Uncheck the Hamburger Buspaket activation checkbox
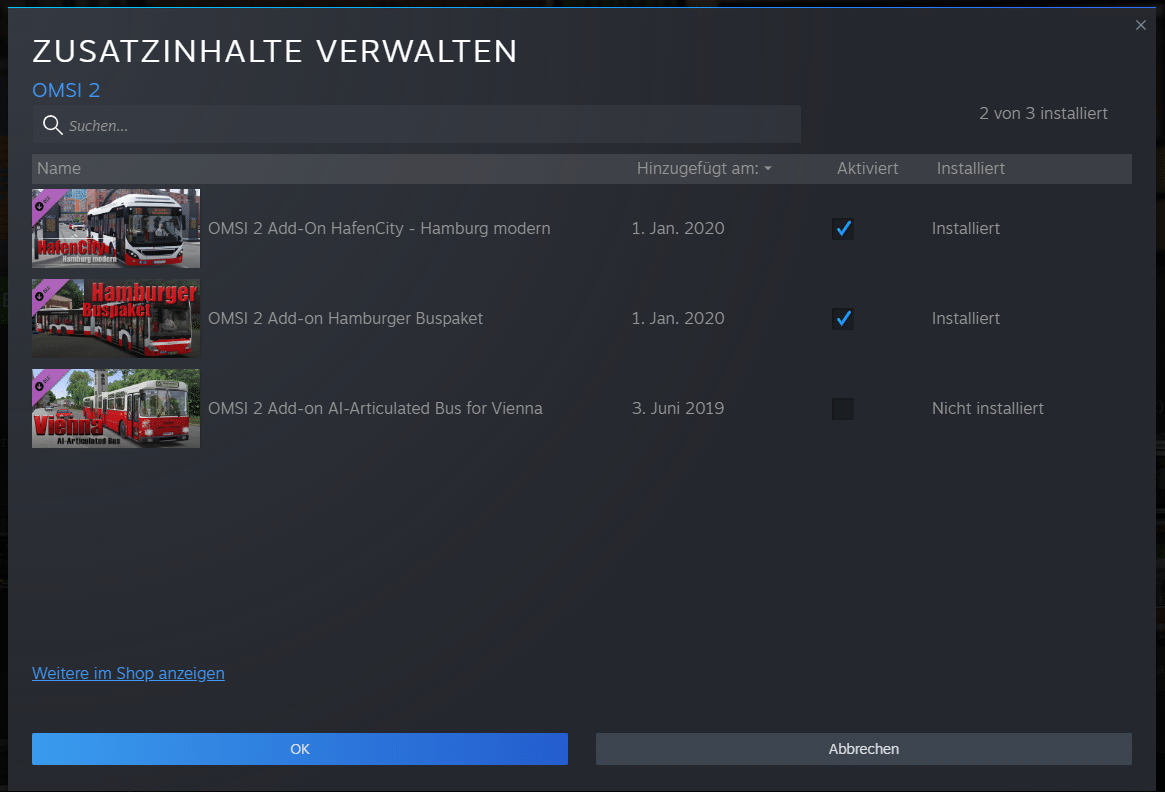 point(843,319)
